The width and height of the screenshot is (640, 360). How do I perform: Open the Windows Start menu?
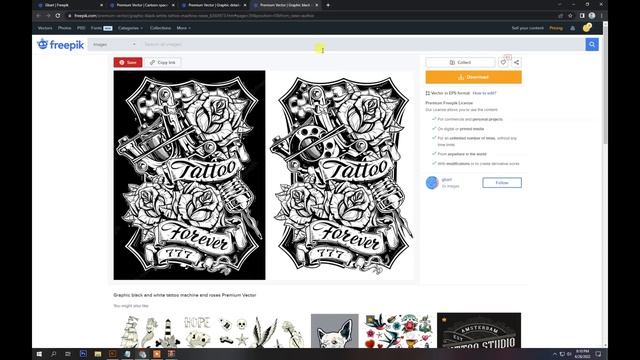click(x=39, y=354)
